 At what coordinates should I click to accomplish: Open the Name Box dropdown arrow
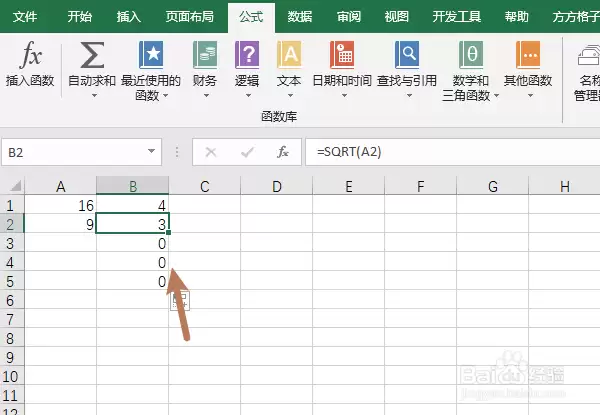pyautogui.click(x=152, y=151)
